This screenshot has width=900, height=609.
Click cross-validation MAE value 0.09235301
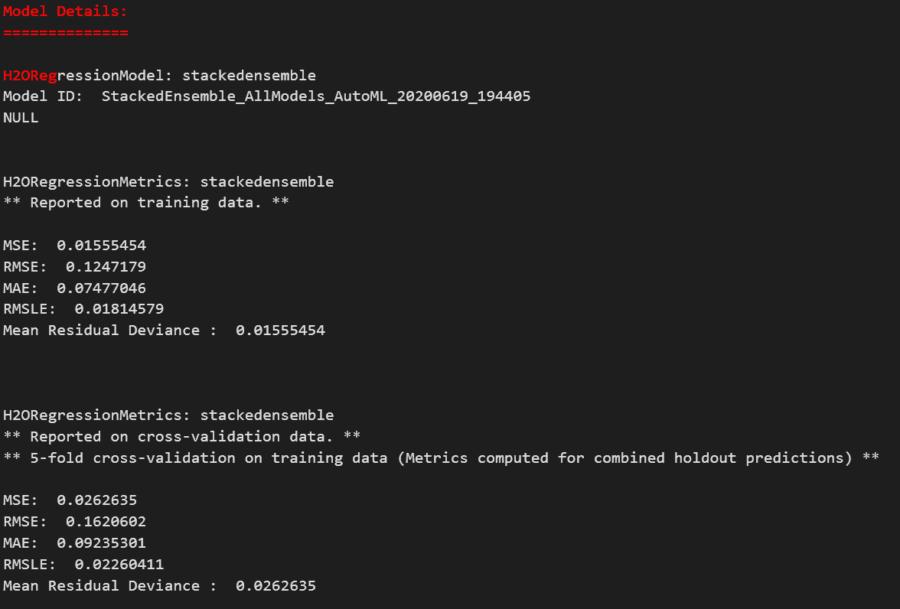pyautogui.click(x=101, y=543)
